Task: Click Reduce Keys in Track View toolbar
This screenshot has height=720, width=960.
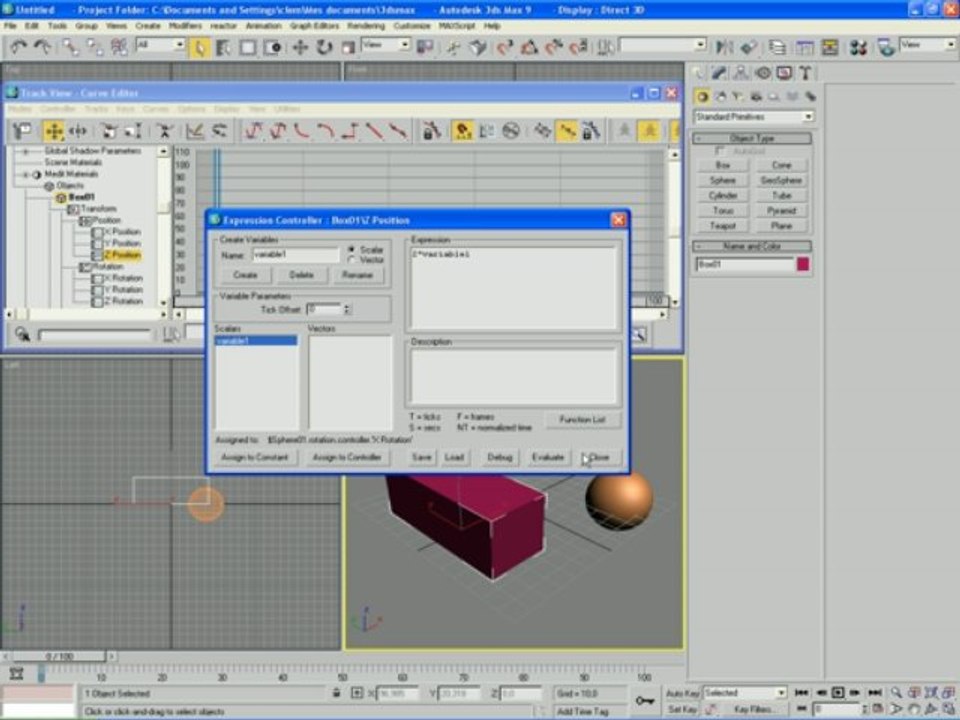Action: coord(219,130)
